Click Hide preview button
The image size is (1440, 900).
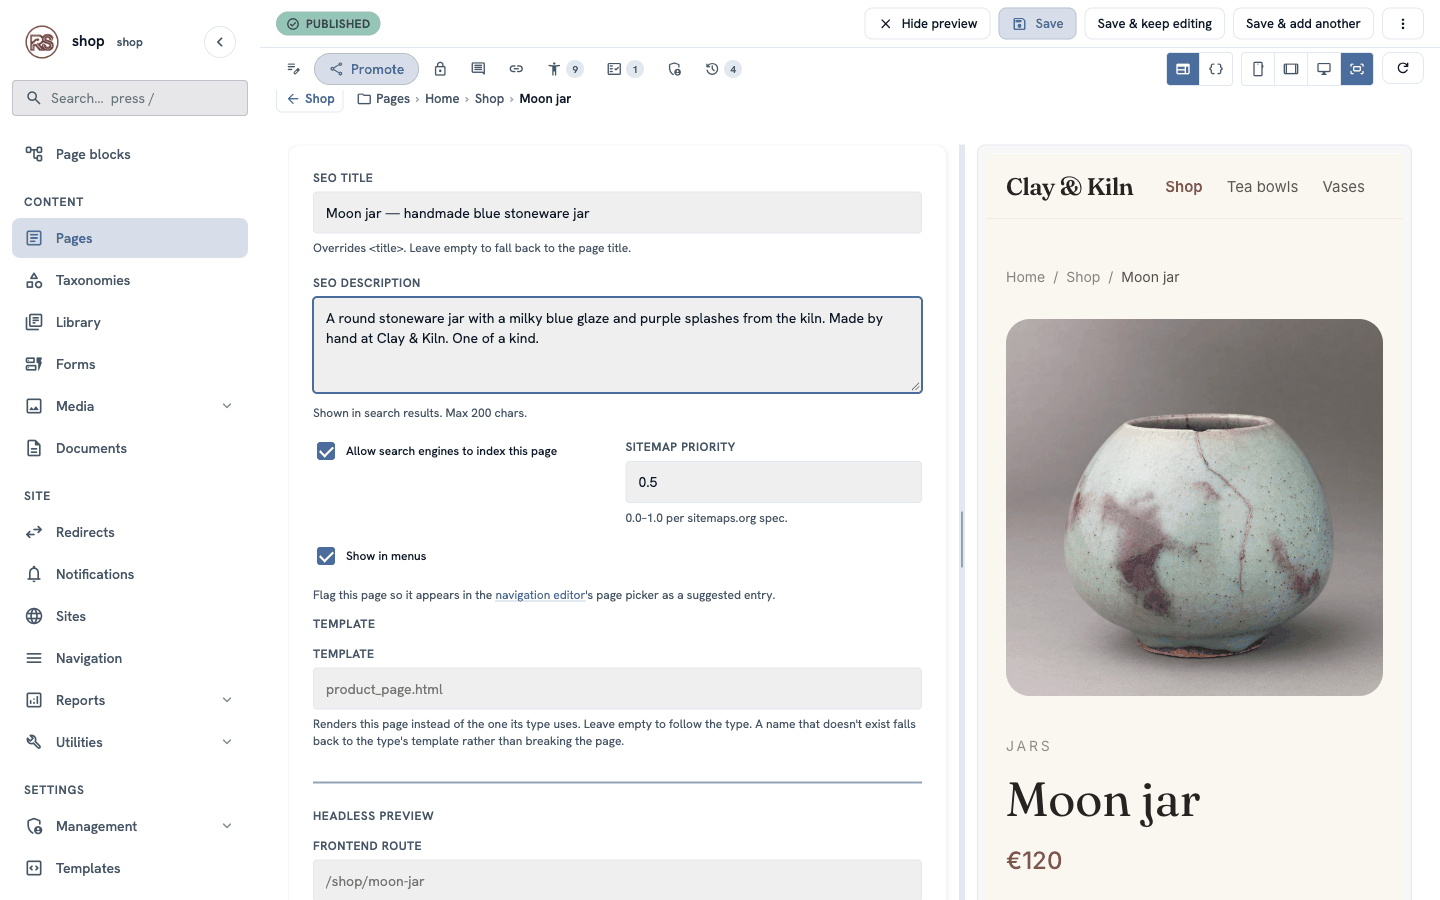coord(928,24)
